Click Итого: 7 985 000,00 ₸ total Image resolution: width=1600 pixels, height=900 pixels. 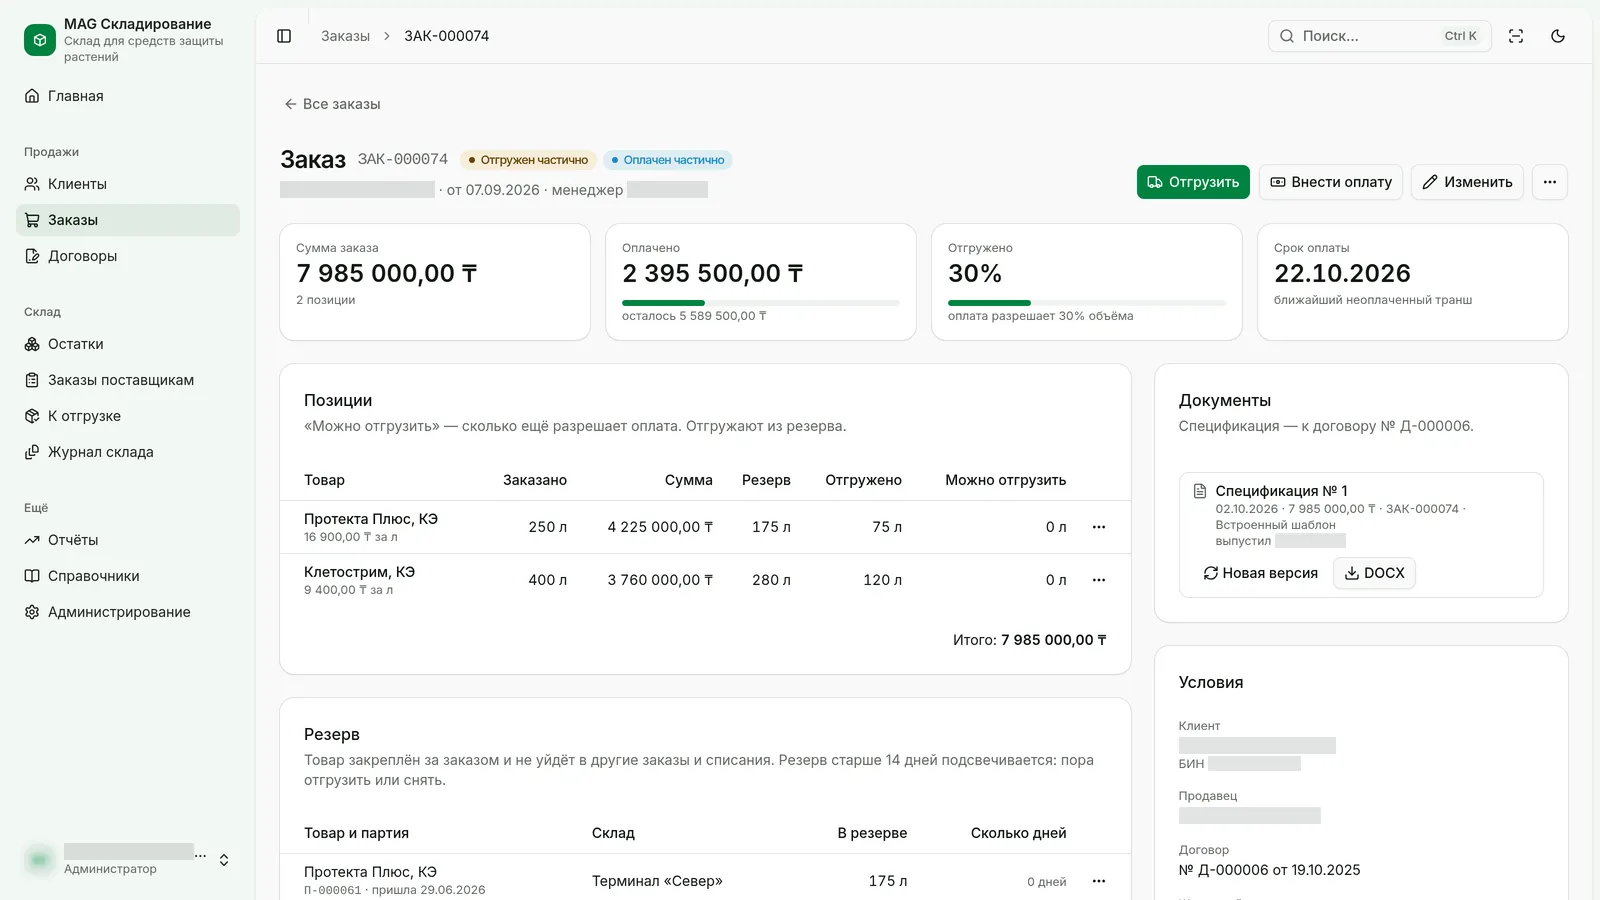[x=1029, y=640]
